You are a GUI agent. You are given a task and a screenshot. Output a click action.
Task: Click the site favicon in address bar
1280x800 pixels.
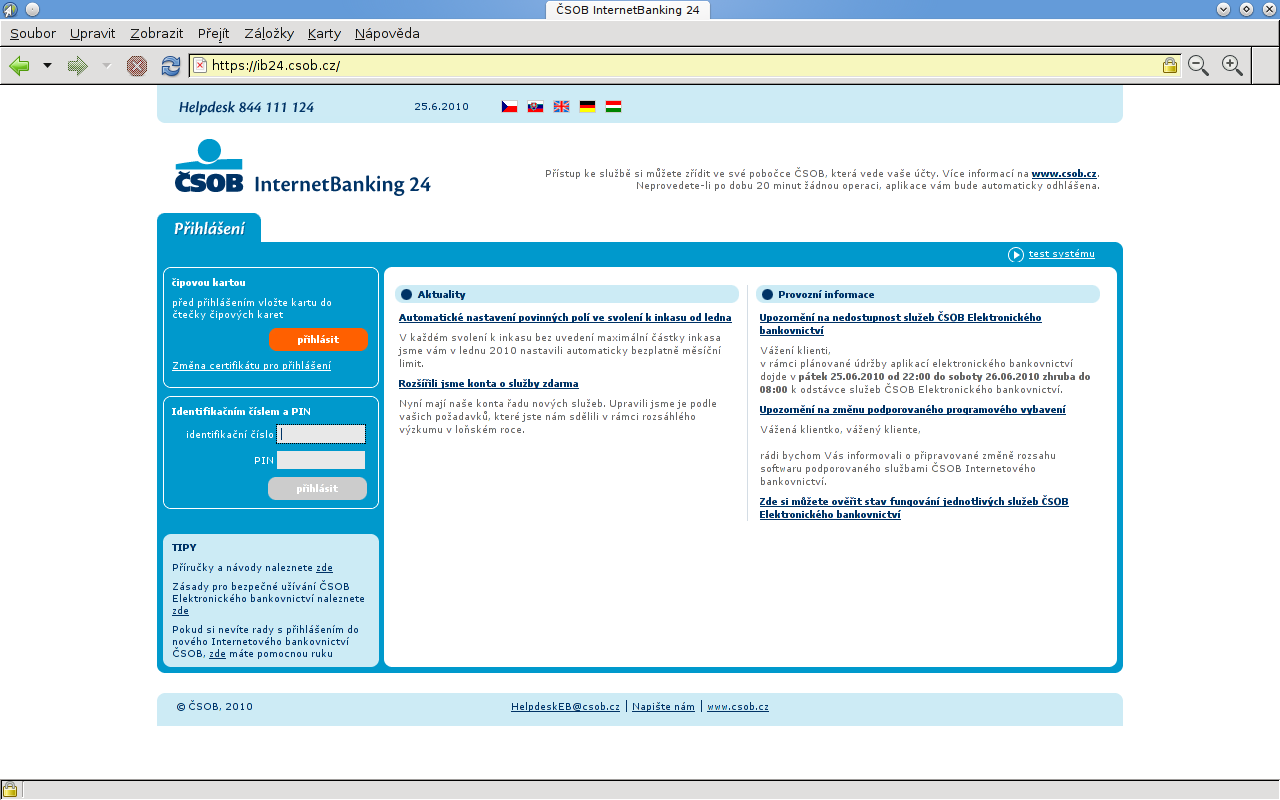[200, 65]
